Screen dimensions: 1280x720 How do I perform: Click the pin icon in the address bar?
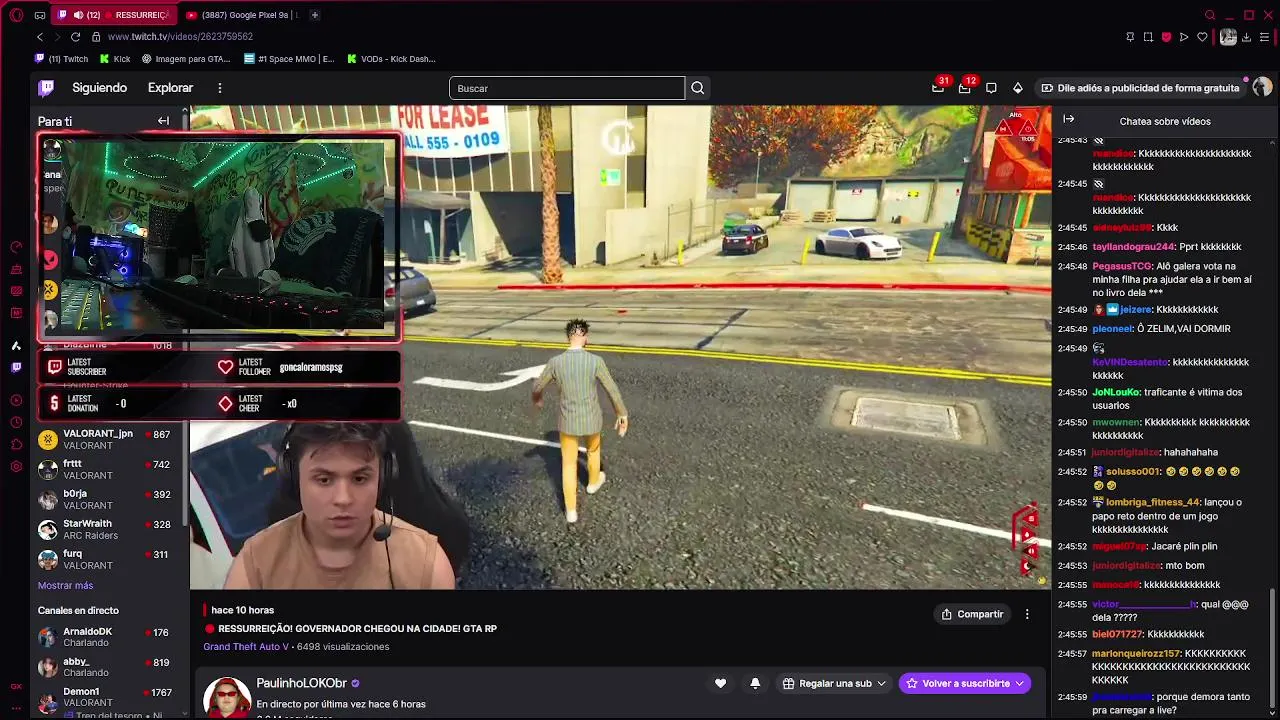tap(1130, 37)
